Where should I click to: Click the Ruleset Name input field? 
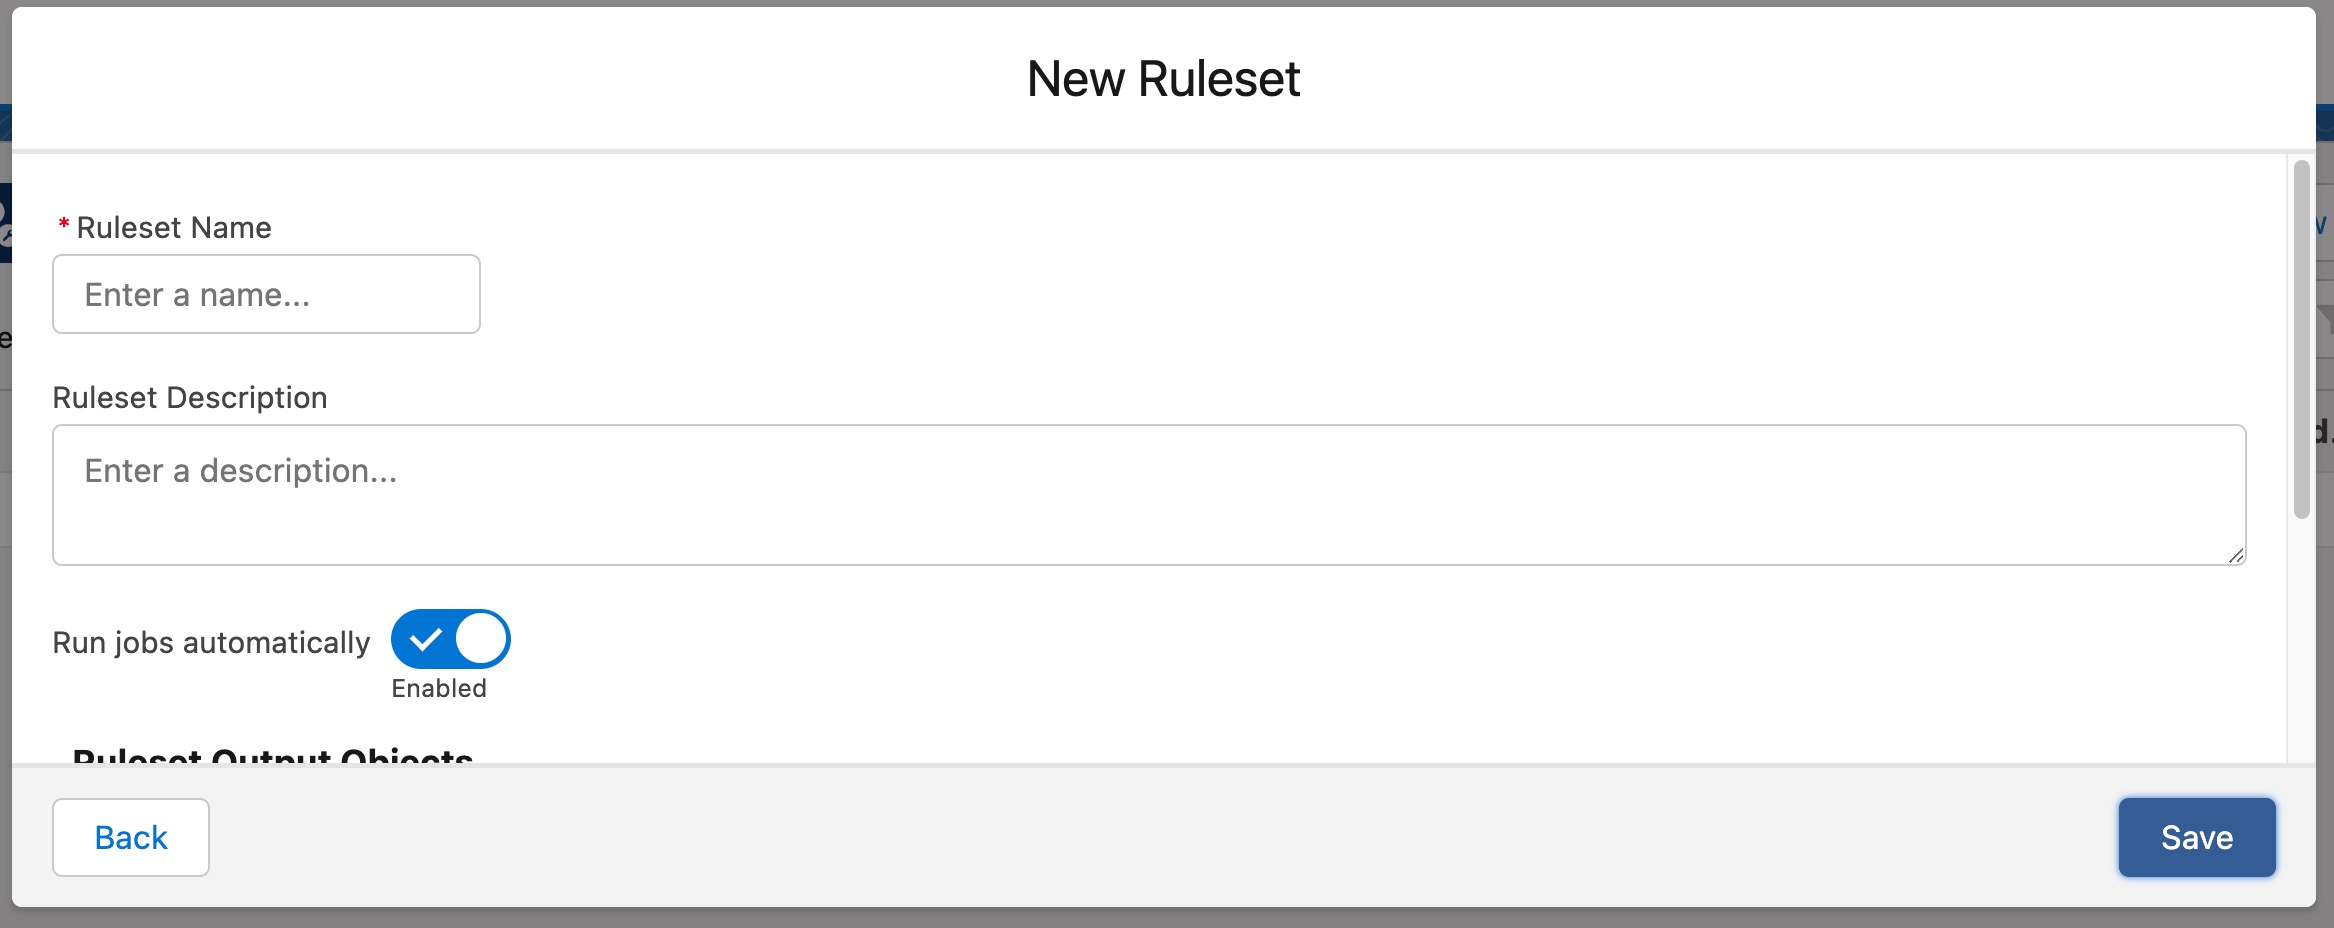[x=266, y=294]
